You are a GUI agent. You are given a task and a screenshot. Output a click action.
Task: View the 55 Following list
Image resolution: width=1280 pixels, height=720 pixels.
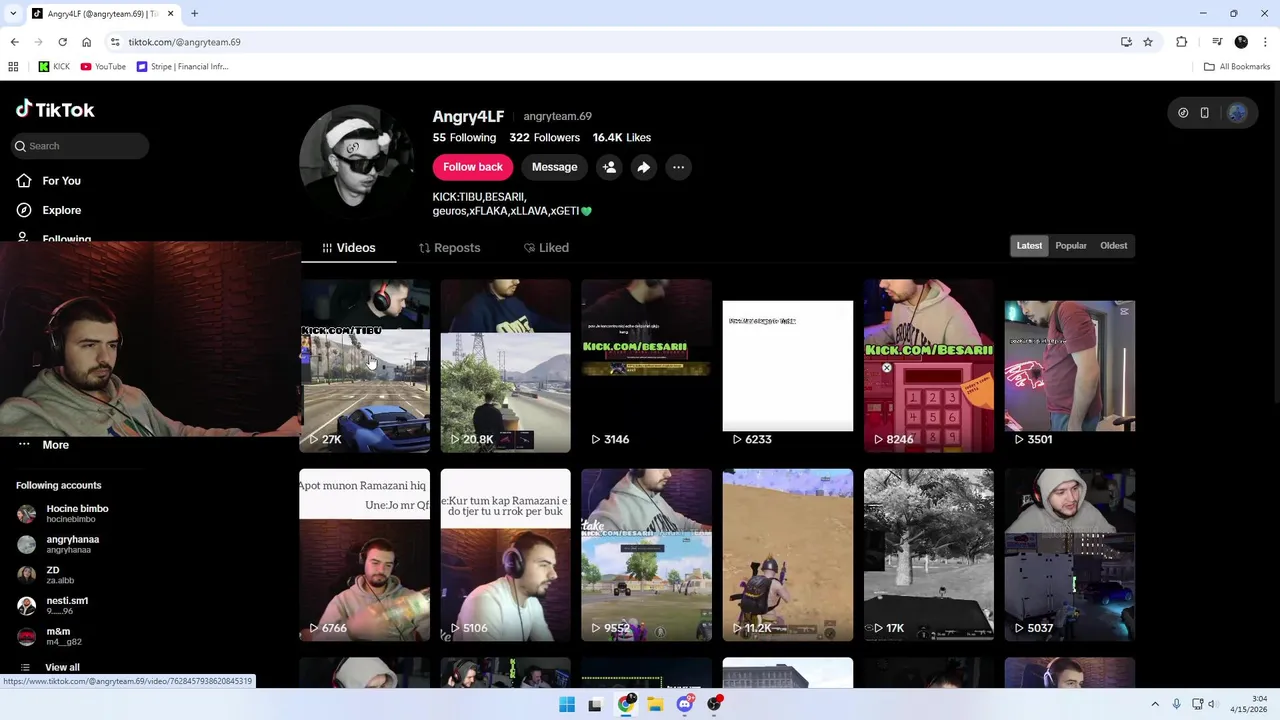click(x=464, y=138)
